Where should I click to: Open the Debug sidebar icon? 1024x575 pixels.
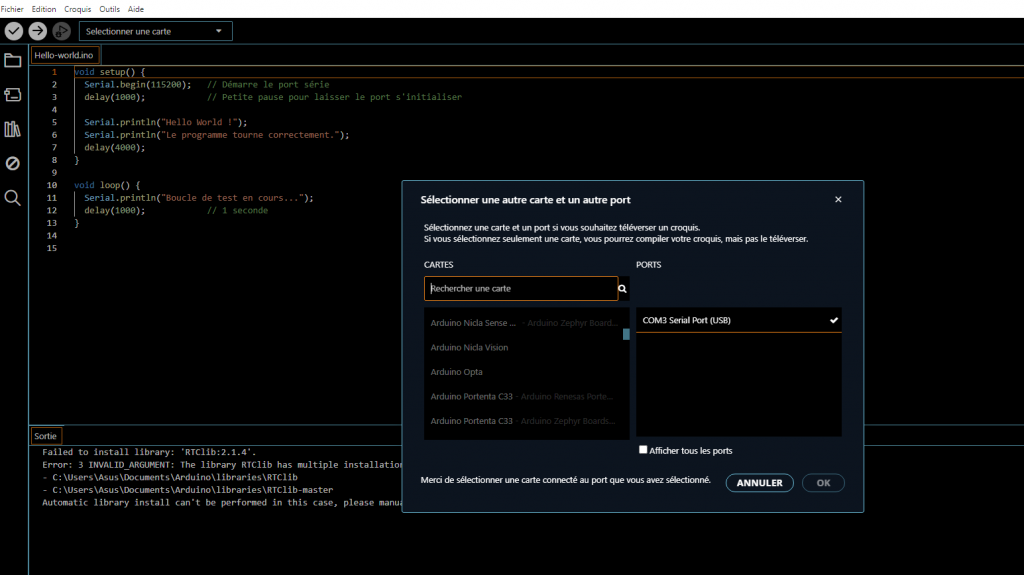click(12, 163)
